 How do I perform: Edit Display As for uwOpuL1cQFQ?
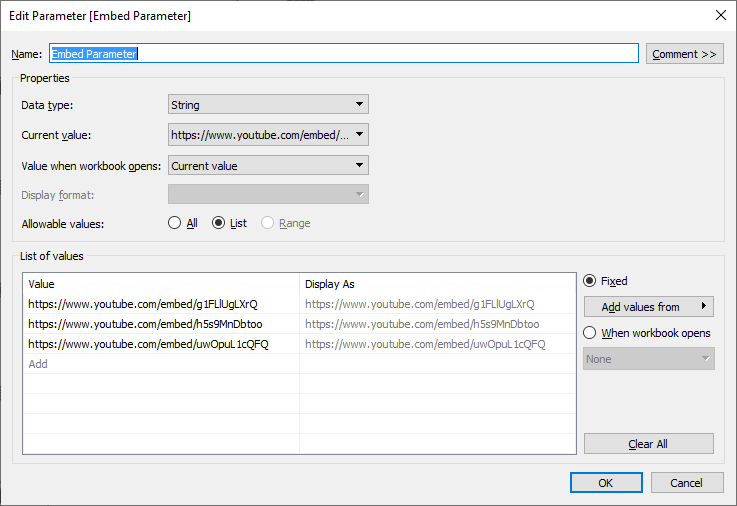(425, 344)
